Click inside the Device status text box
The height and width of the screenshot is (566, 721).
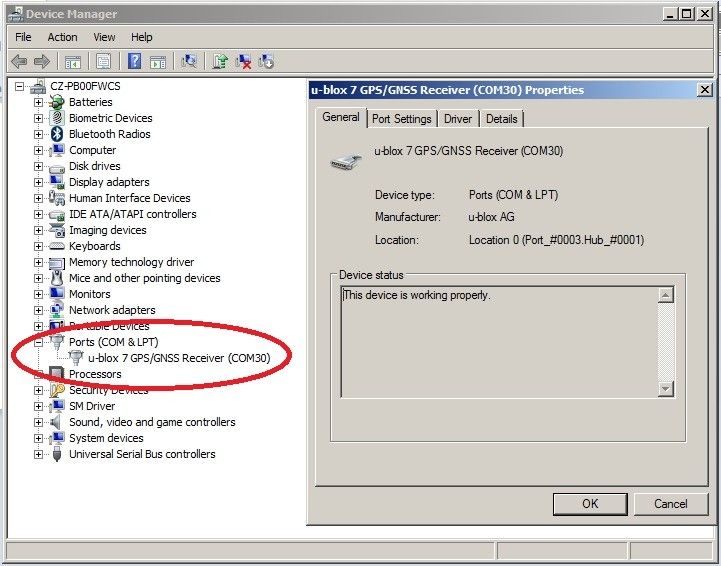[x=499, y=342]
